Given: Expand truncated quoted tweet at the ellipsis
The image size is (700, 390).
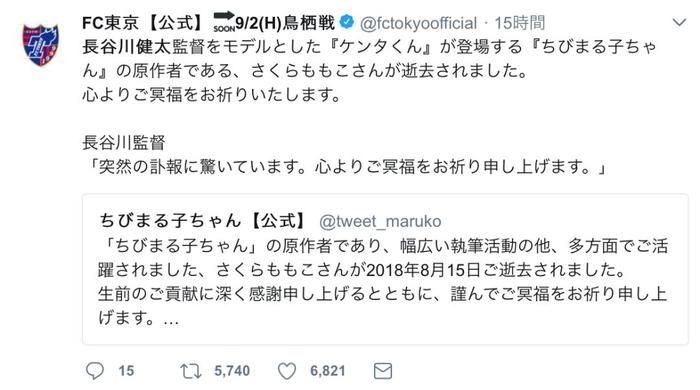Looking at the screenshot, I should pos(171,319).
